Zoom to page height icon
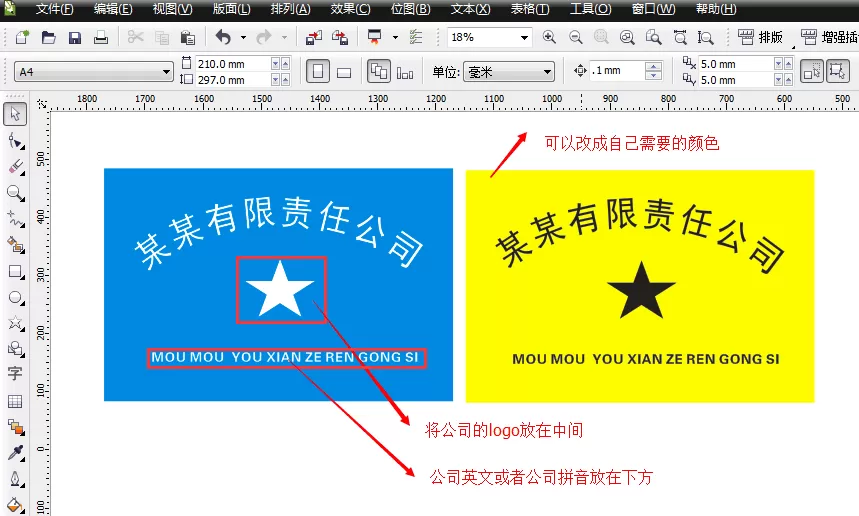 706,37
